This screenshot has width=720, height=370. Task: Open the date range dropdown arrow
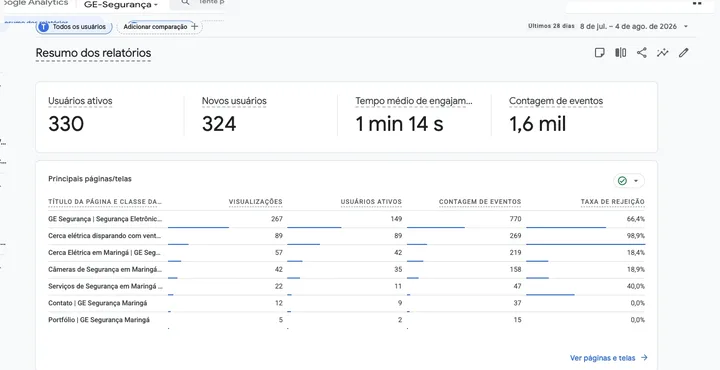coord(686,27)
